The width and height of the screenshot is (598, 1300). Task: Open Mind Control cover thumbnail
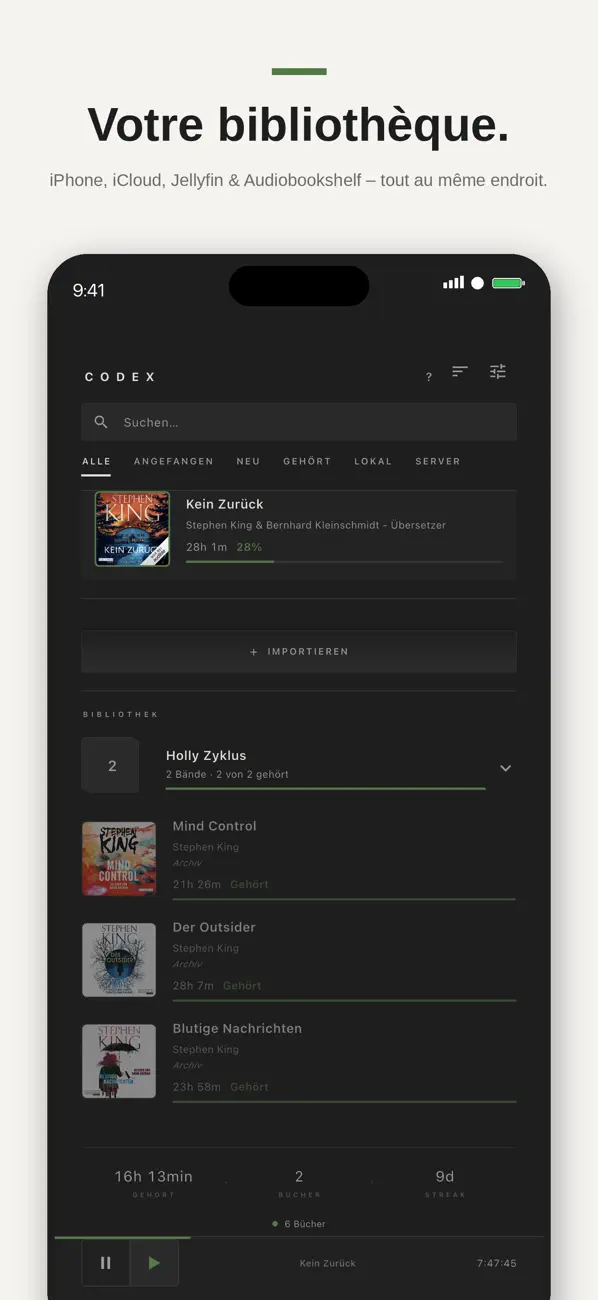coord(119,858)
